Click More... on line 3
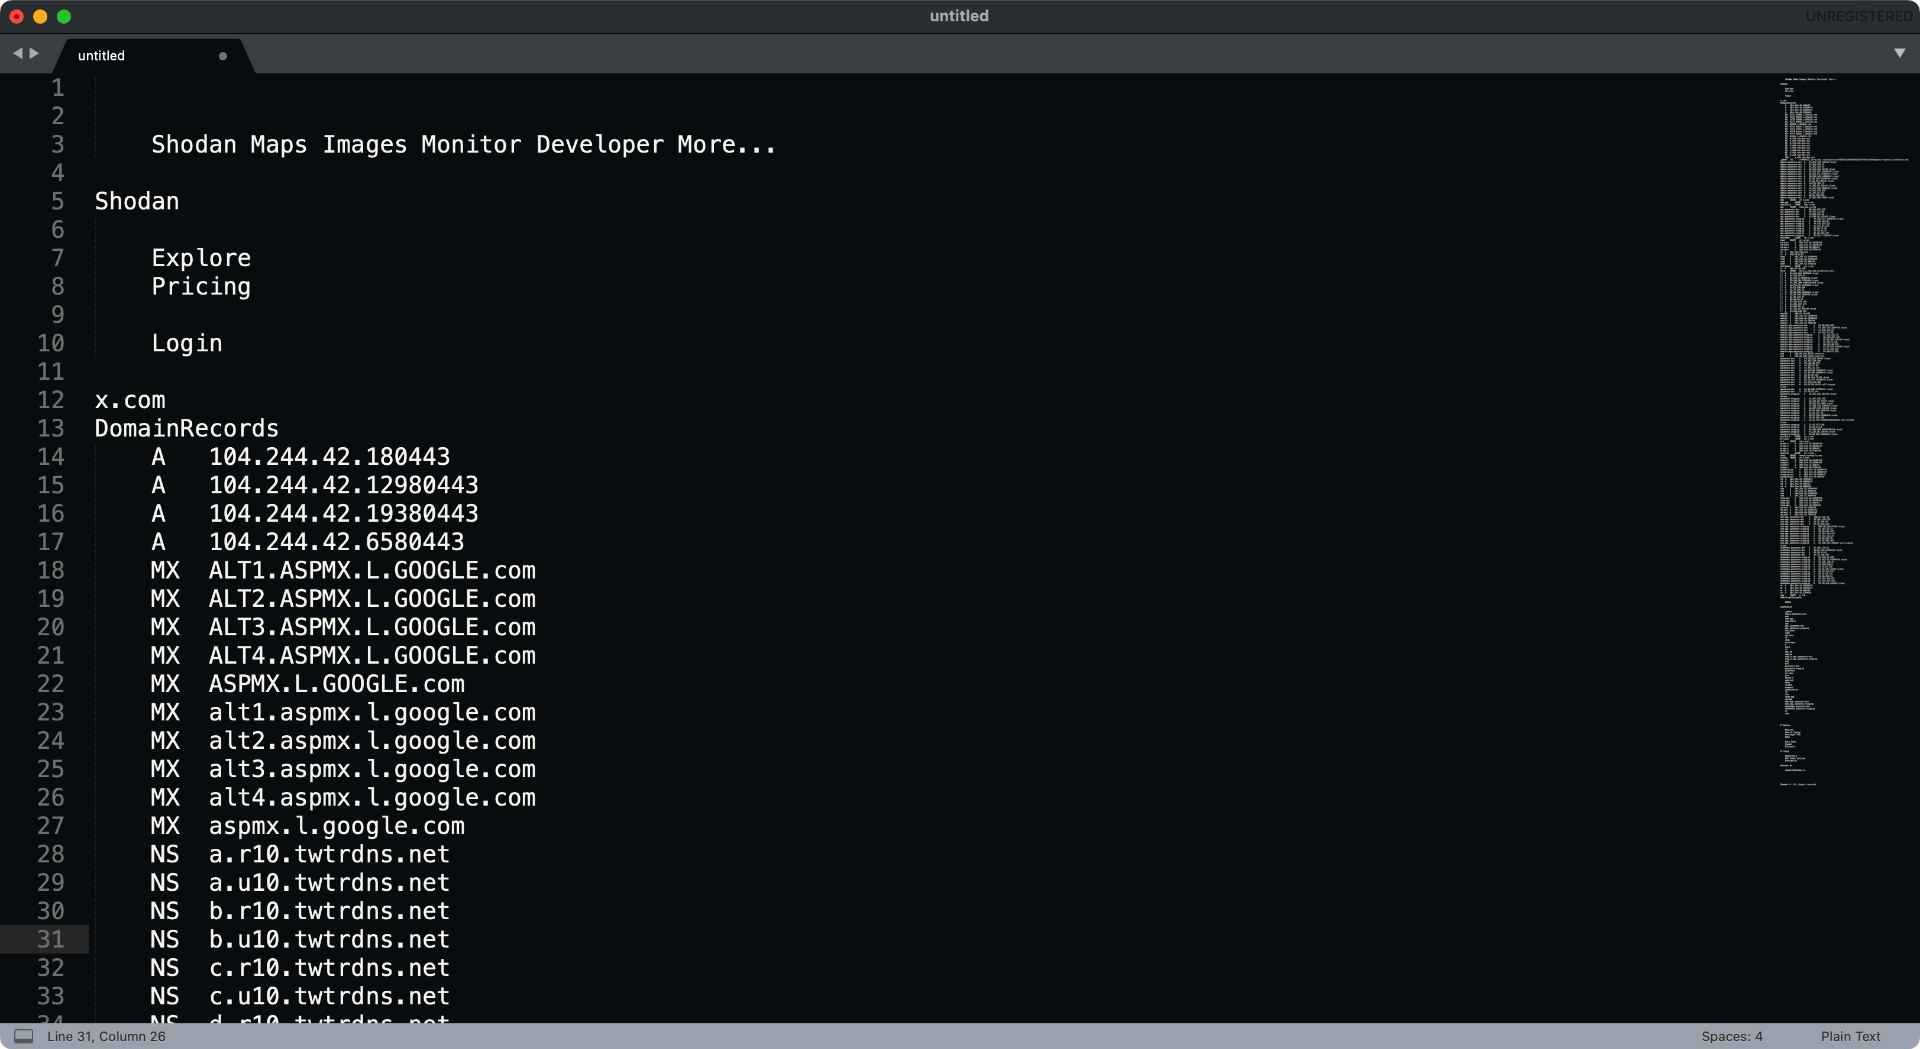 point(727,145)
